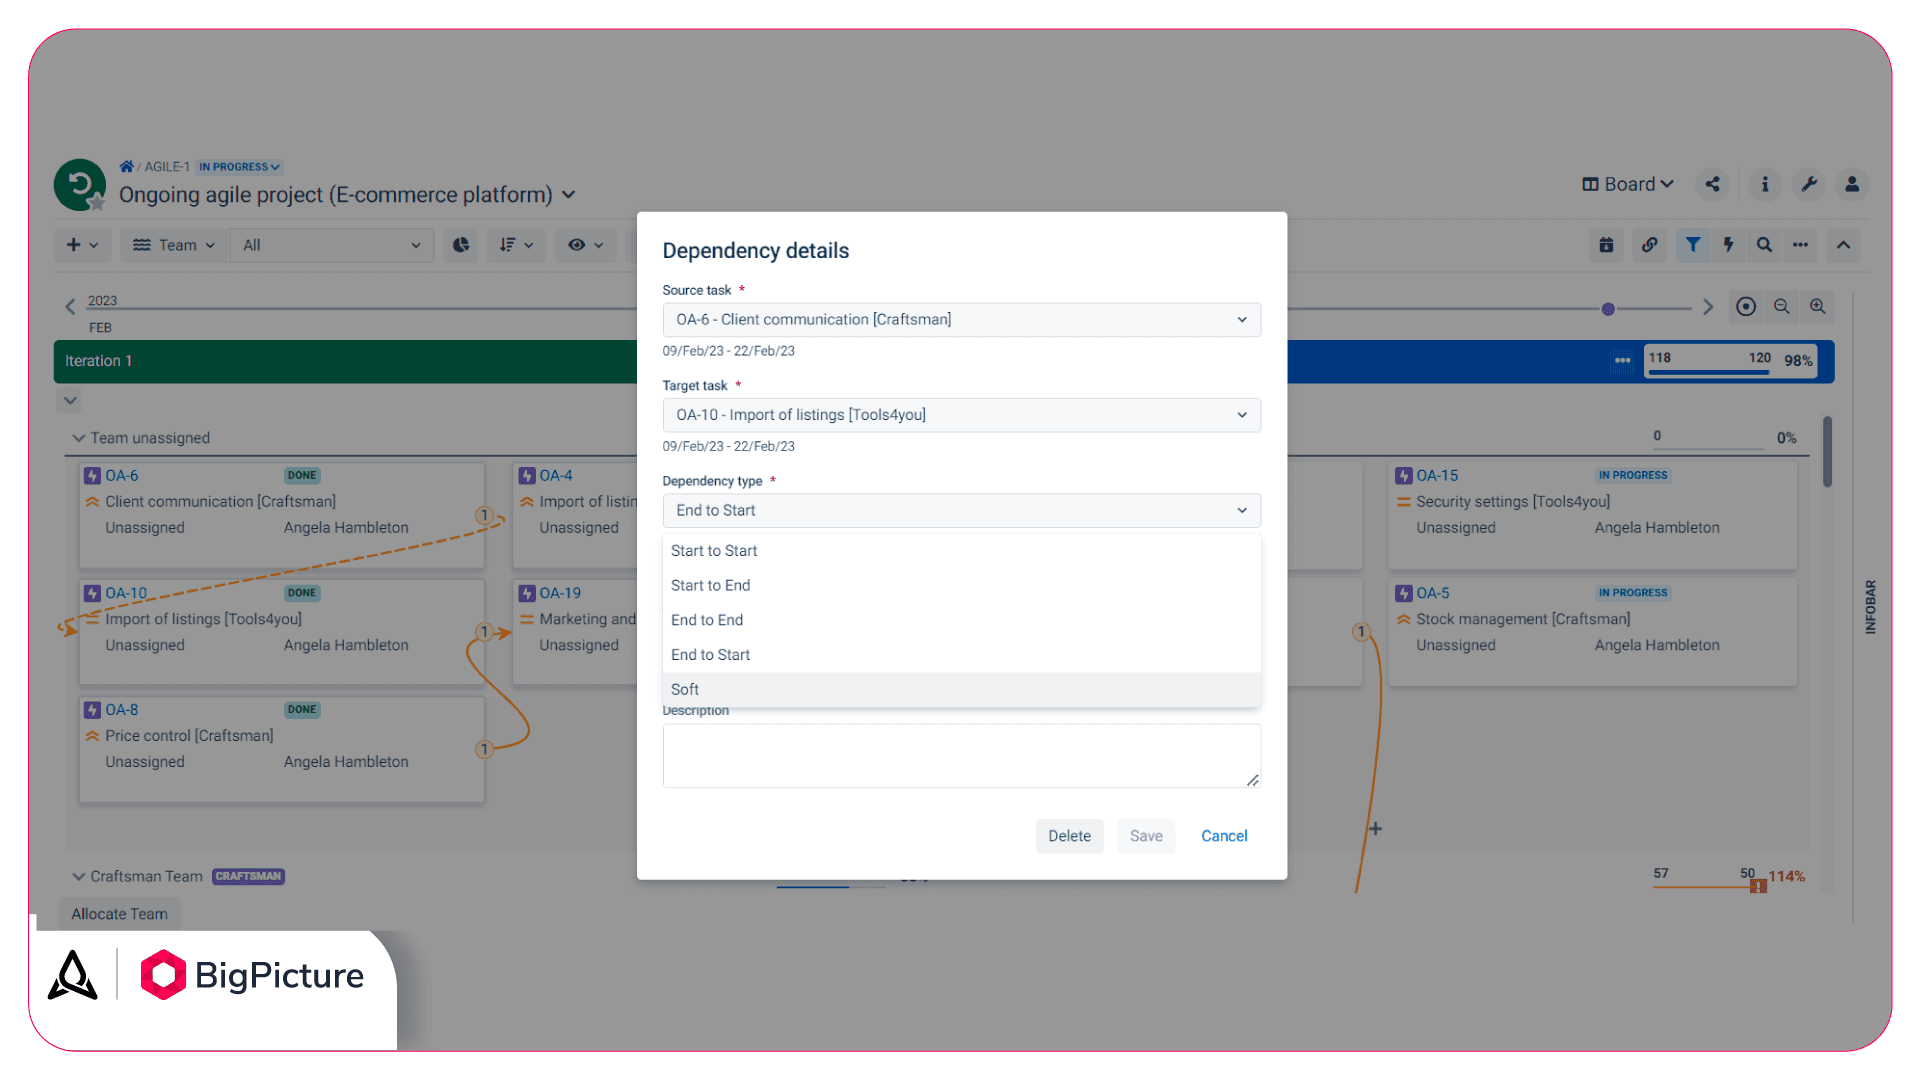Click dependency badge on OA-6 card

pyautogui.click(x=484, y=516)
